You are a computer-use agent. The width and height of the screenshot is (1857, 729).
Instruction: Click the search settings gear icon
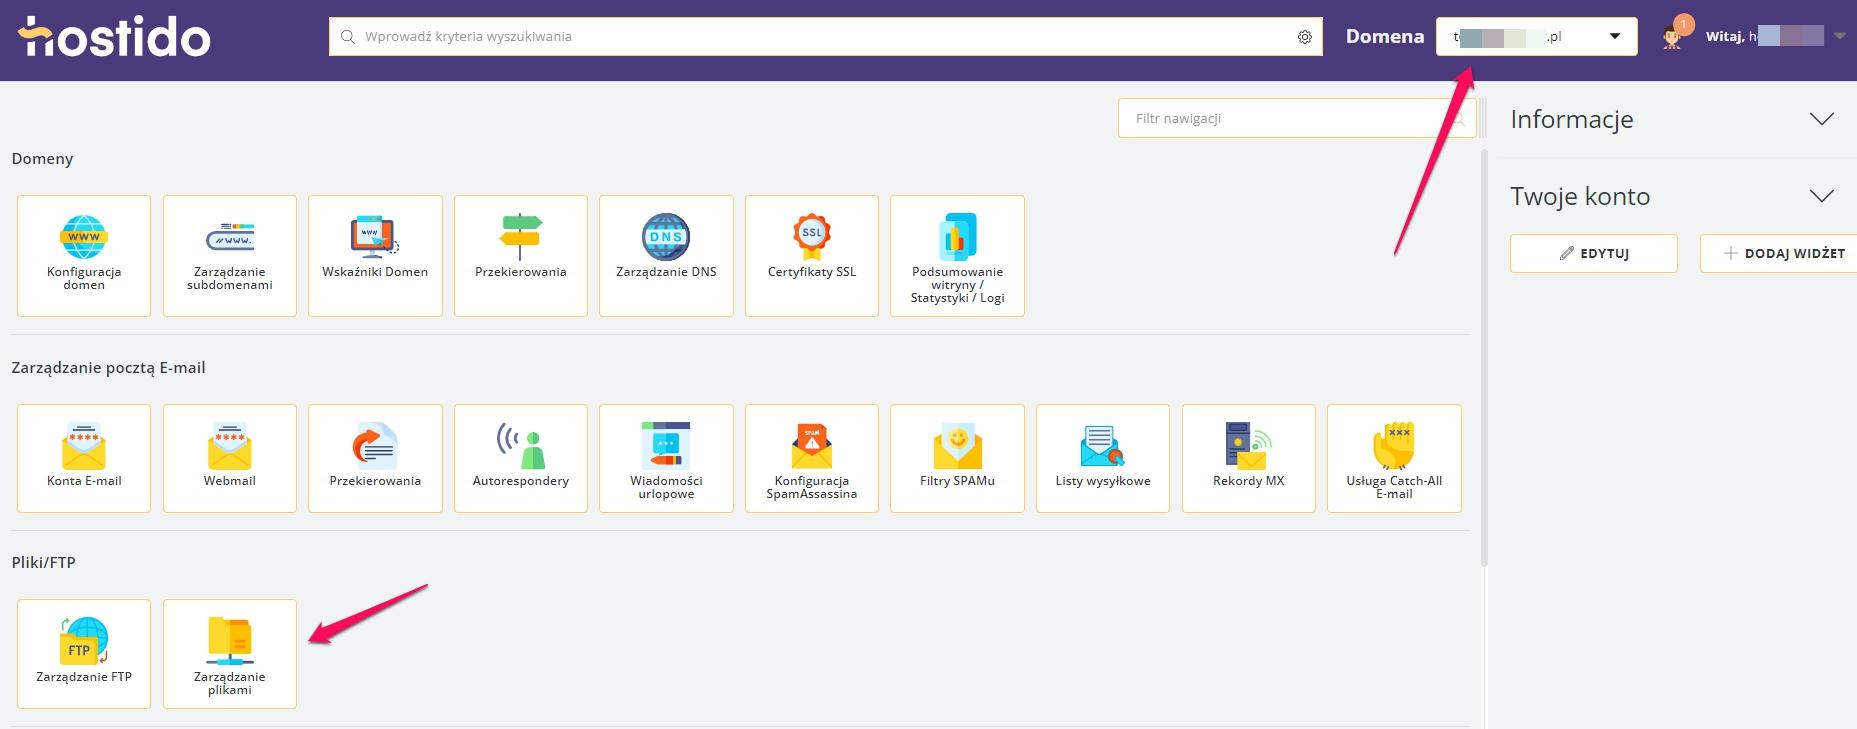point(1305,37)
